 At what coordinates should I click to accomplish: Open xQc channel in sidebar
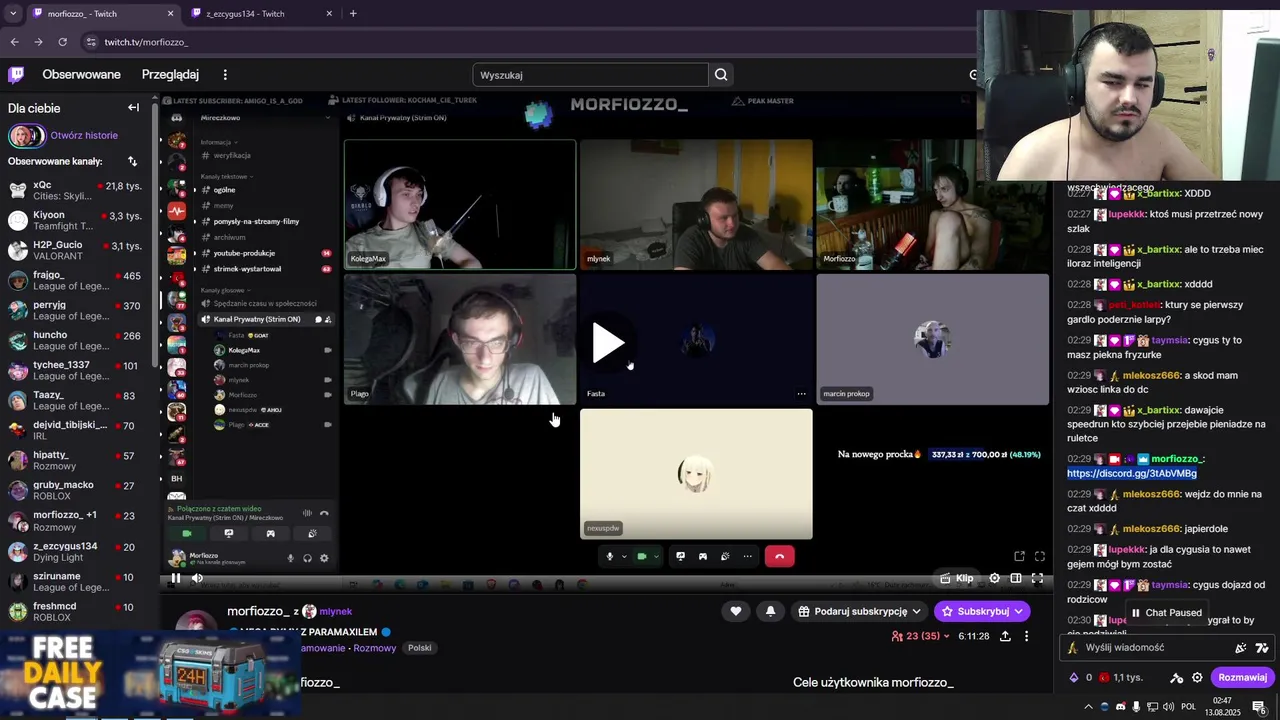pos(75,191)
